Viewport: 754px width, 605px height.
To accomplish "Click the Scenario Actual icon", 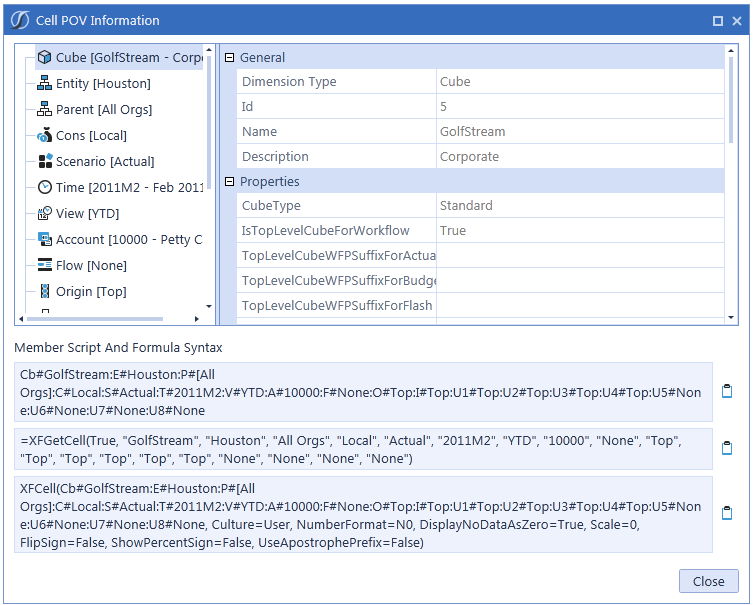I will pyautogui.click(x=45, y=162).
